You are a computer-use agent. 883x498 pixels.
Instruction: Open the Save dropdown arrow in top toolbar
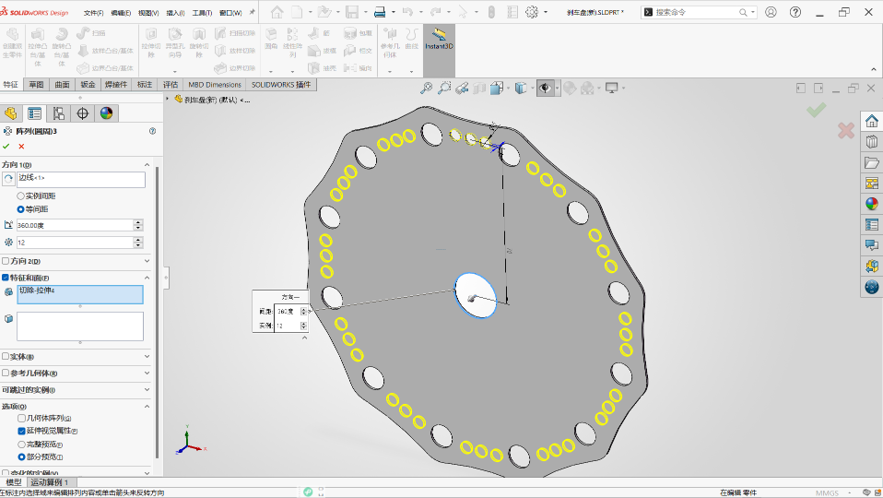365,12
